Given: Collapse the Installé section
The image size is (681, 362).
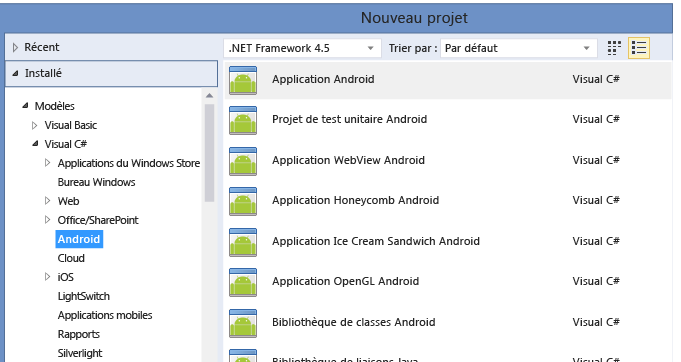Looking at the screenshot, I should tap(15, 73).
